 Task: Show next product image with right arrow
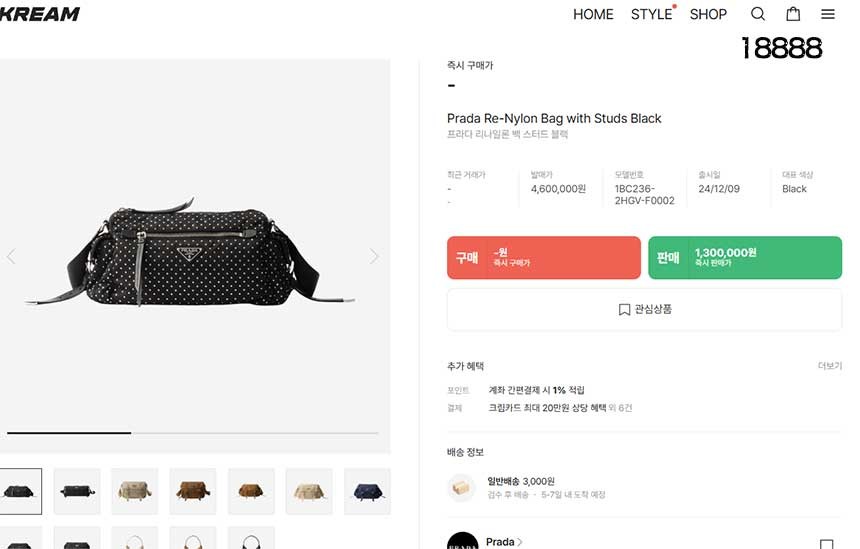(374, 256)
